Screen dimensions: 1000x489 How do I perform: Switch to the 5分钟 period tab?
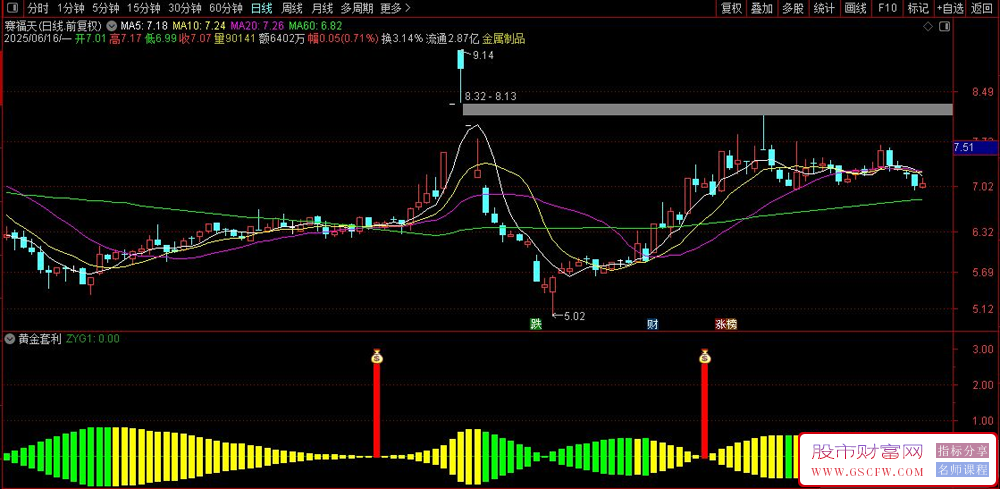[x=105, y=8]
